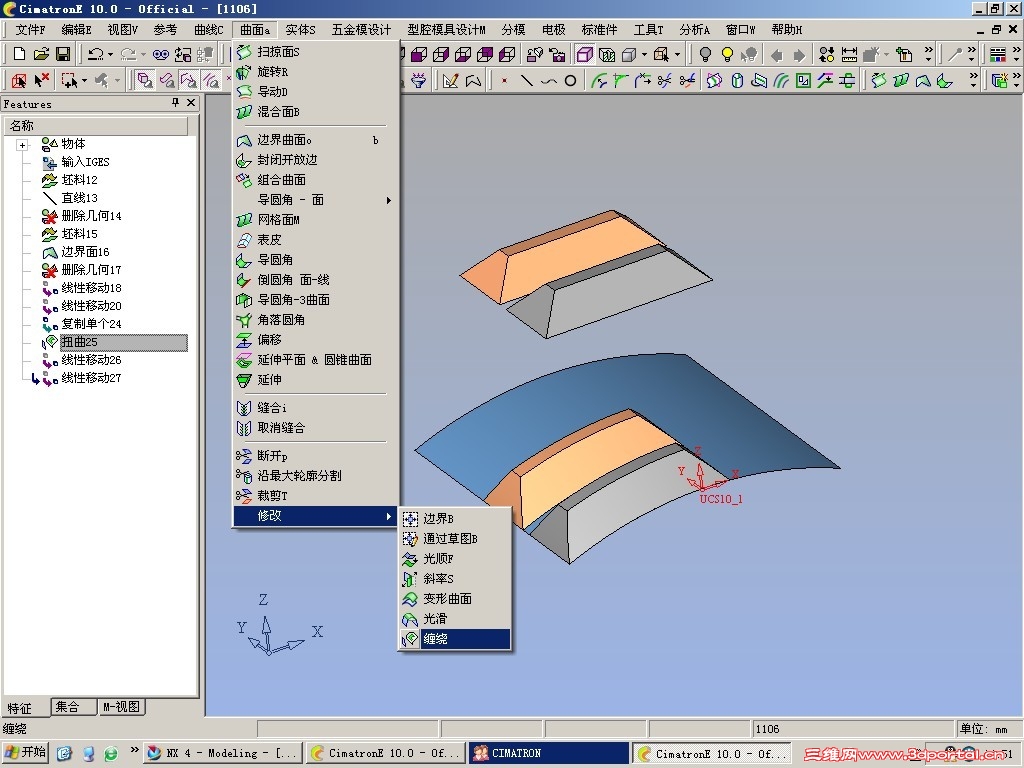Image resolution: width=1024 pixels, height=768 pixels.
Task: Close the Features panel
Action: (191, 103)
